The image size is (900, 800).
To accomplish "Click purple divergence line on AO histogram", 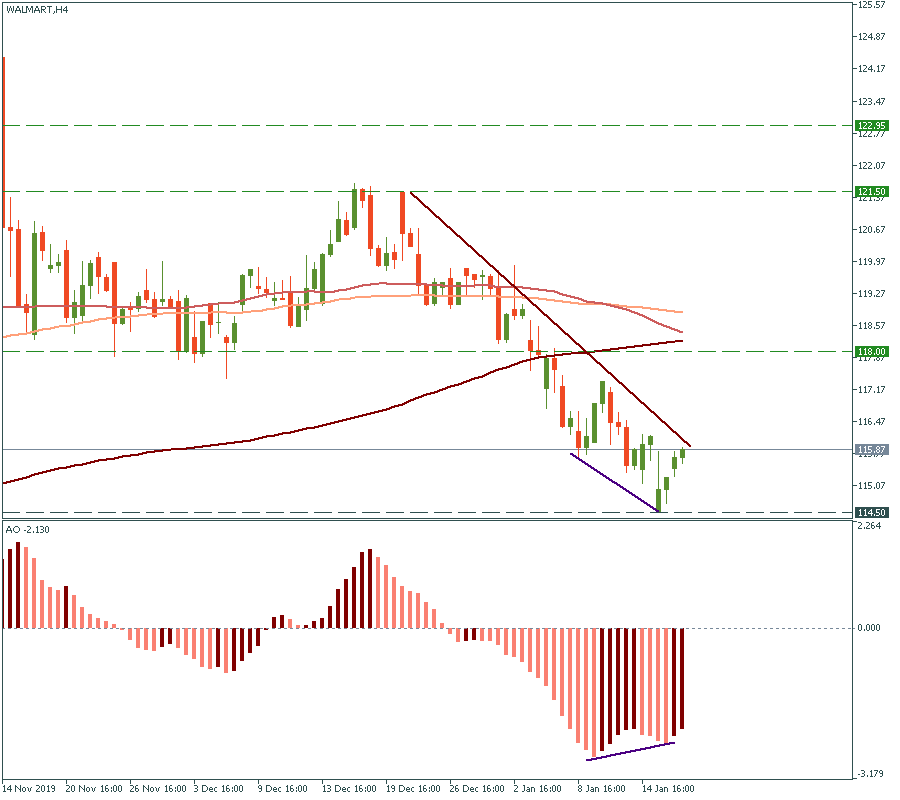I will point(630,752).
